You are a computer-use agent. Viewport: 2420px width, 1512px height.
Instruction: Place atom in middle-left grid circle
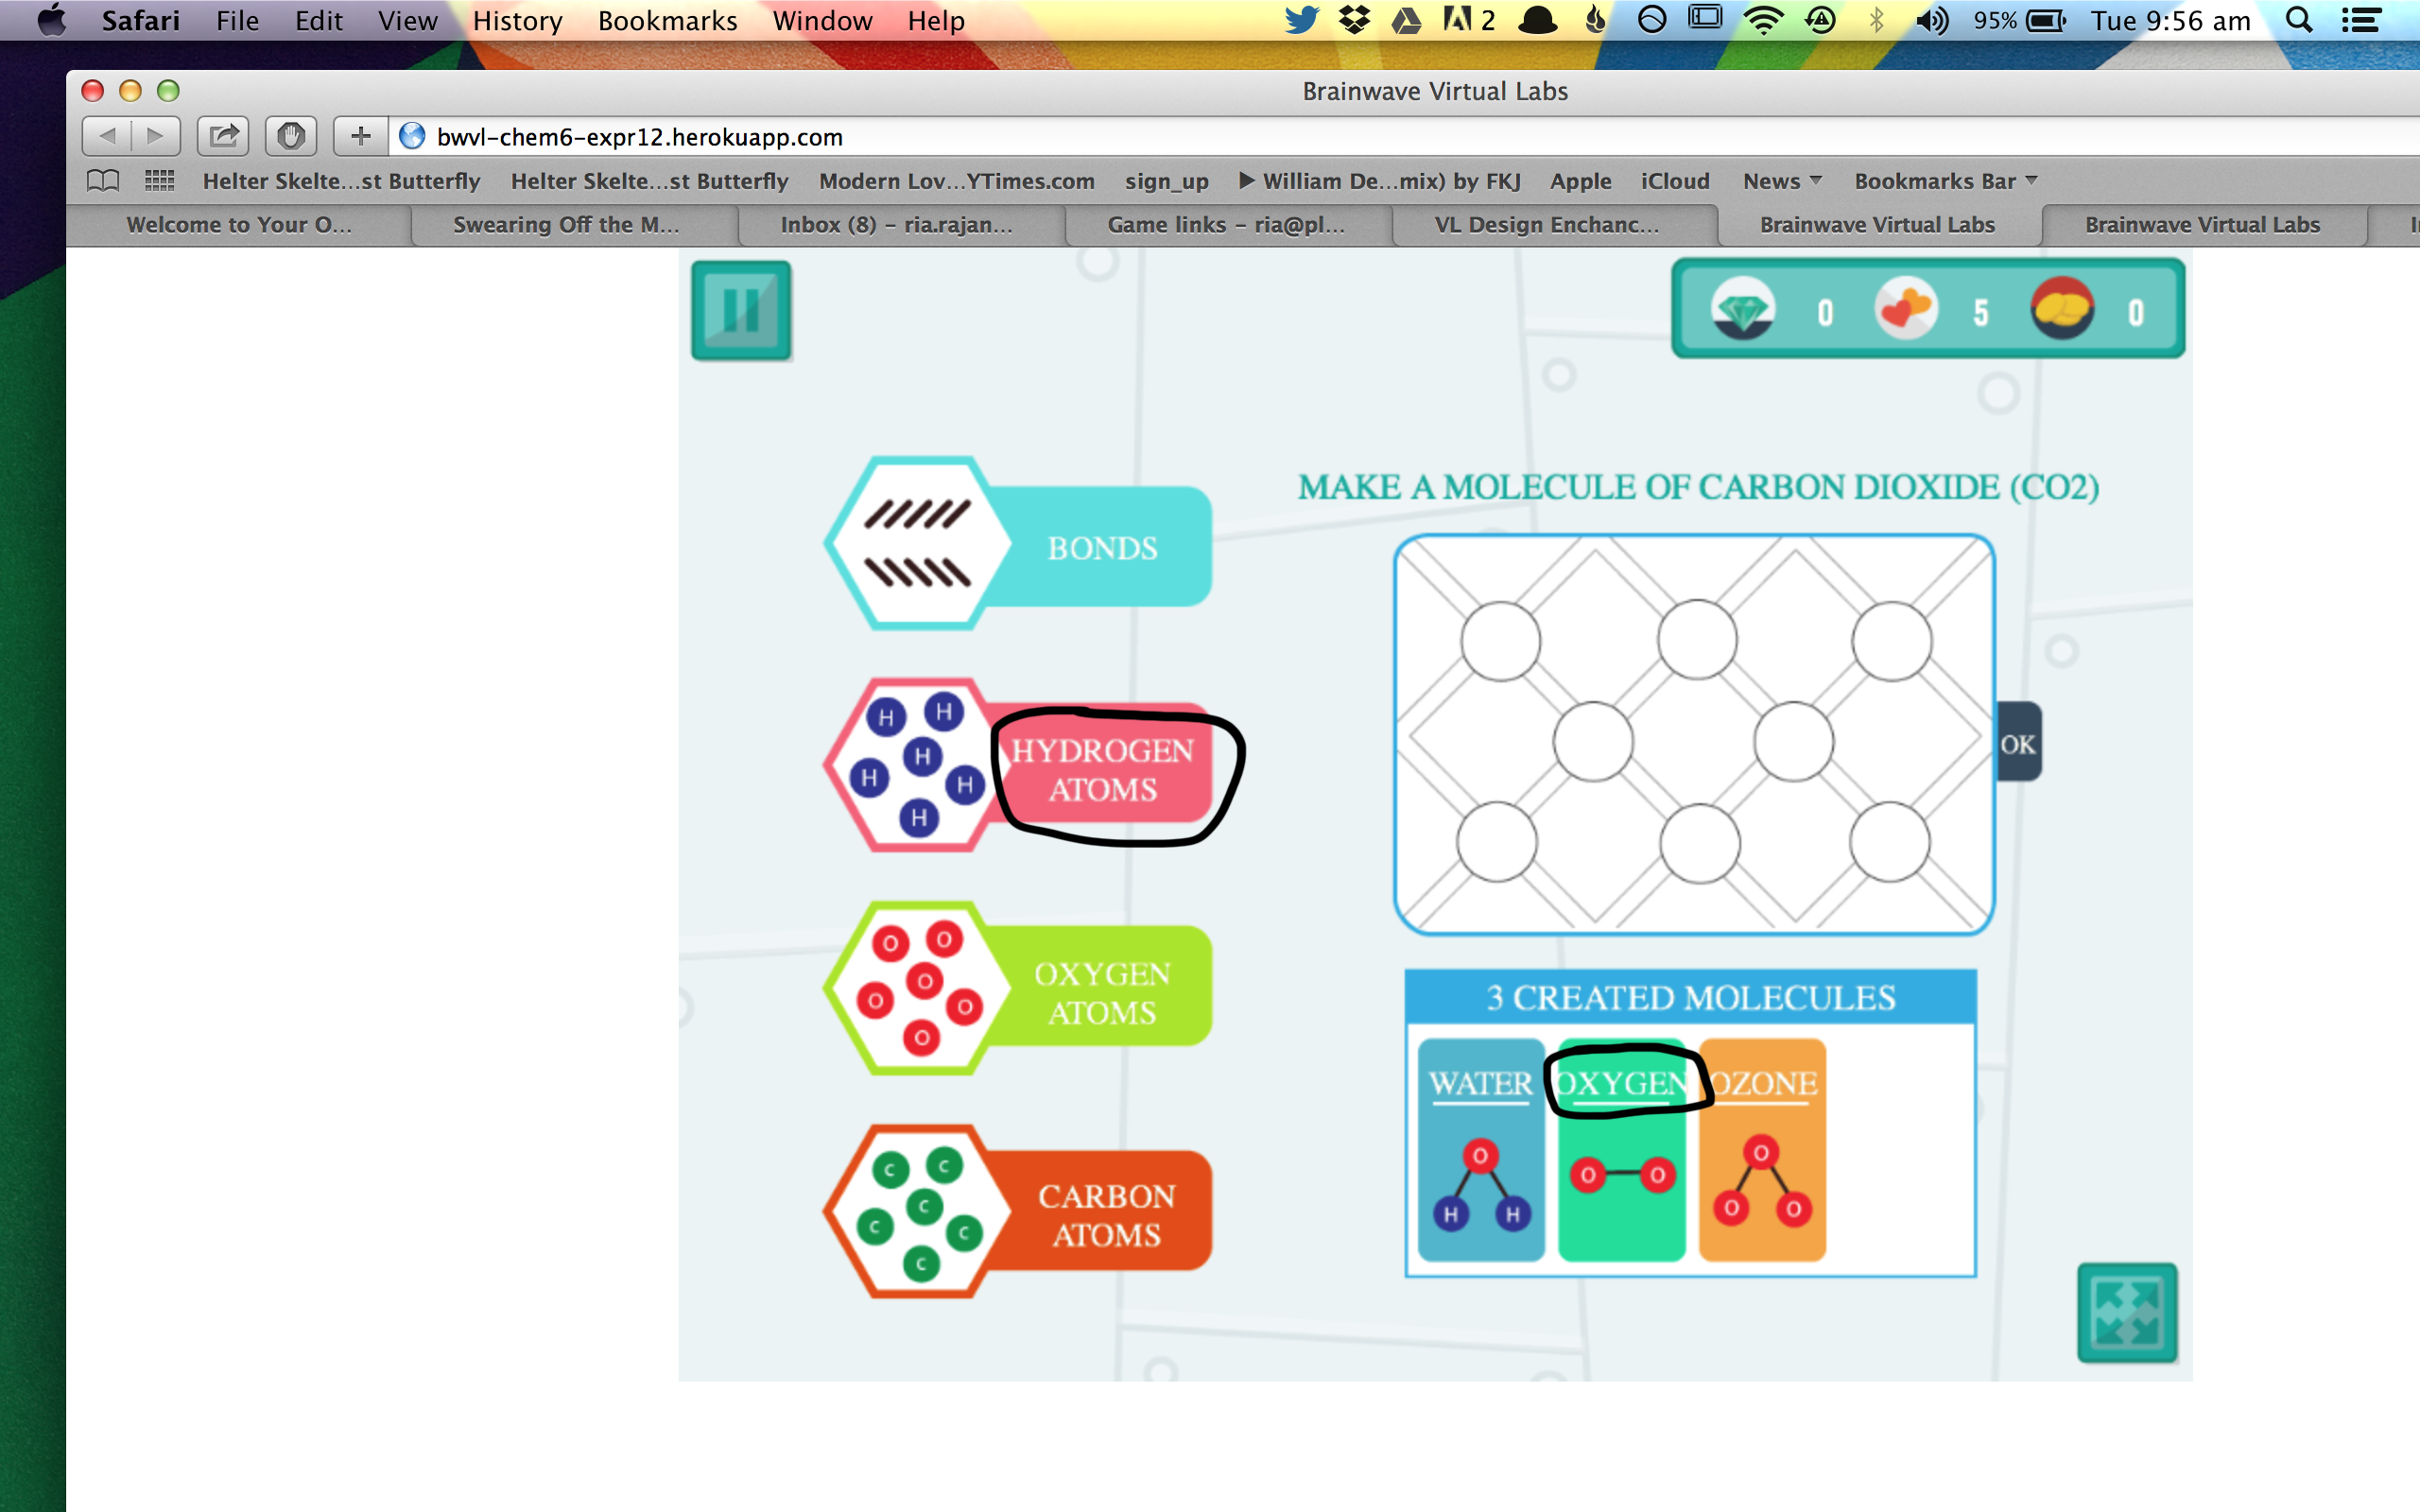1593,741
